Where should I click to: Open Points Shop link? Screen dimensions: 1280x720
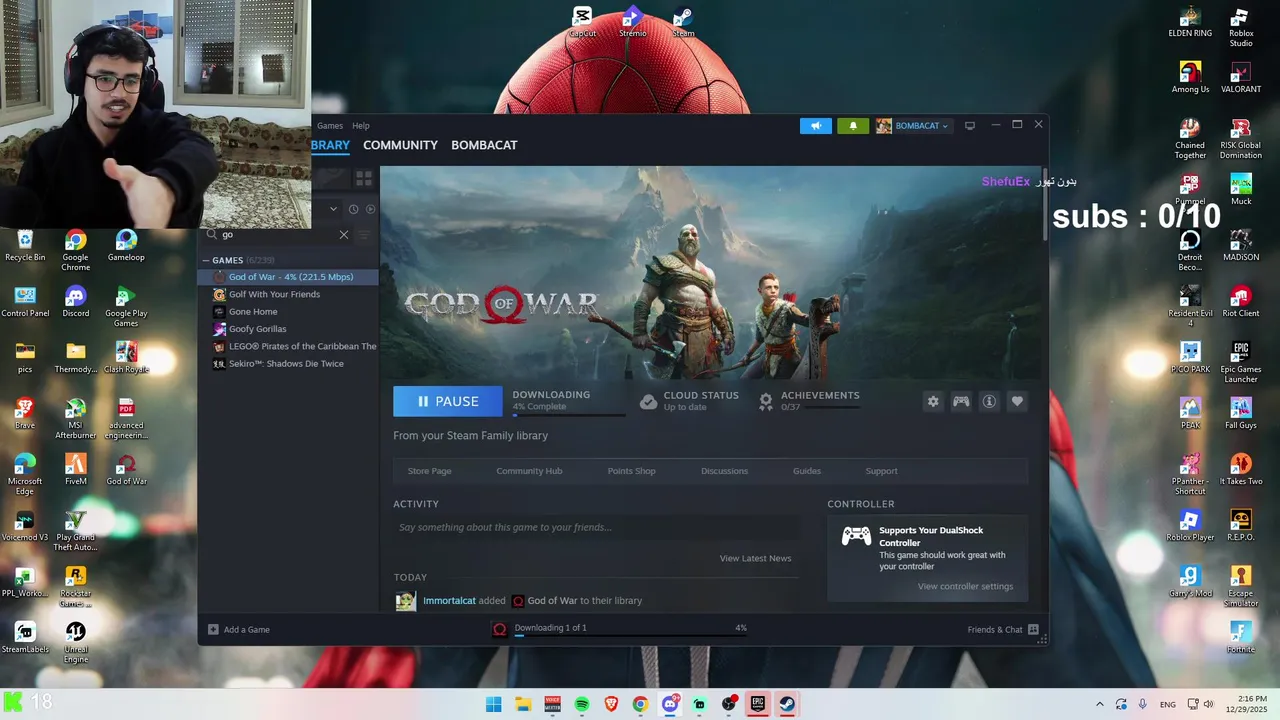[x=632, y=471]
